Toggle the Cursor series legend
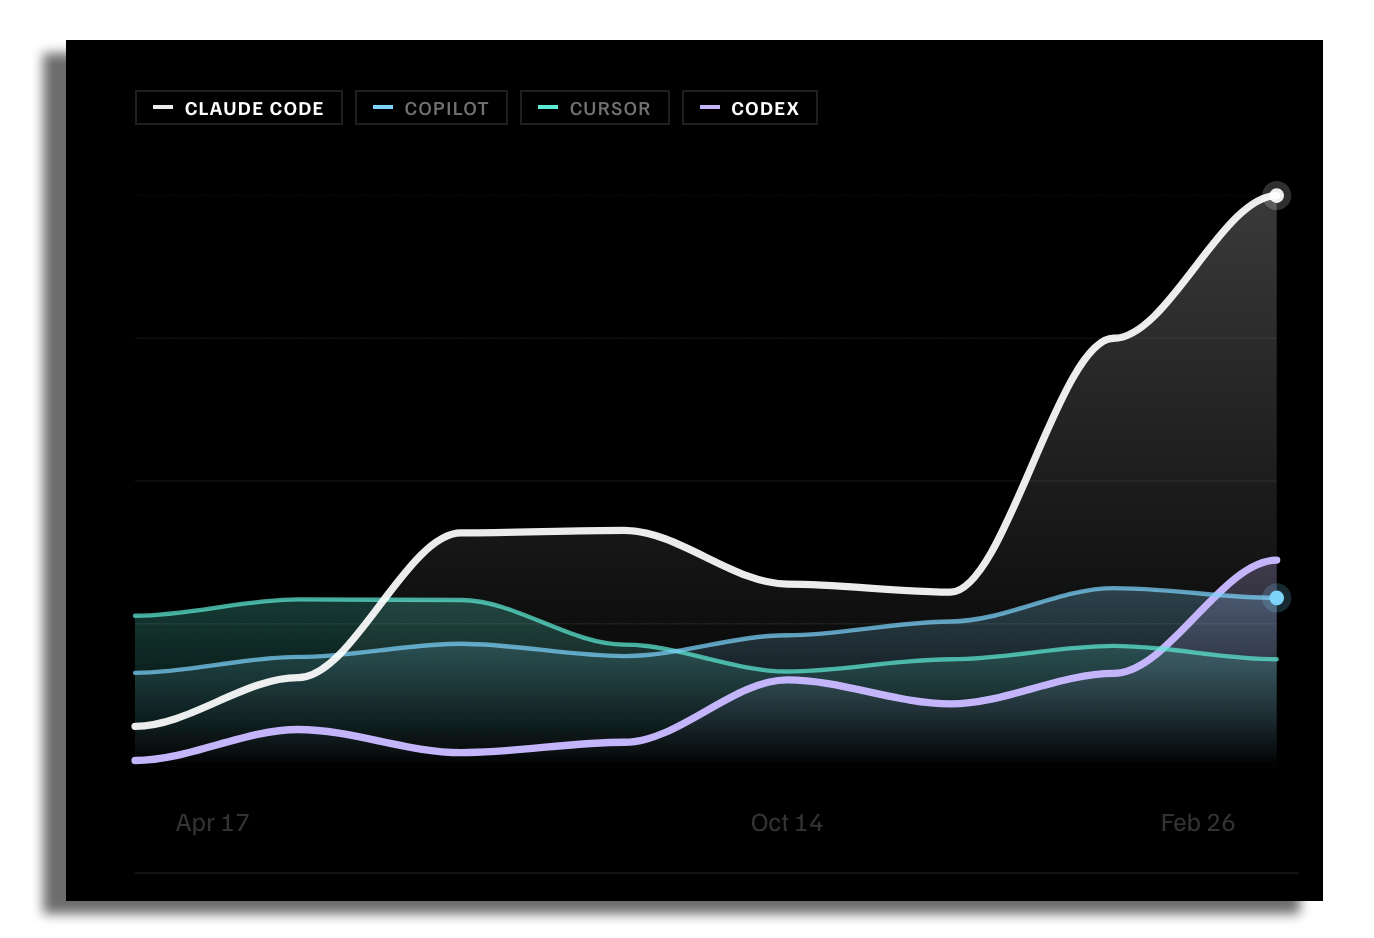This screenshot has width=1374, height=938. click(x=595, y=108)
